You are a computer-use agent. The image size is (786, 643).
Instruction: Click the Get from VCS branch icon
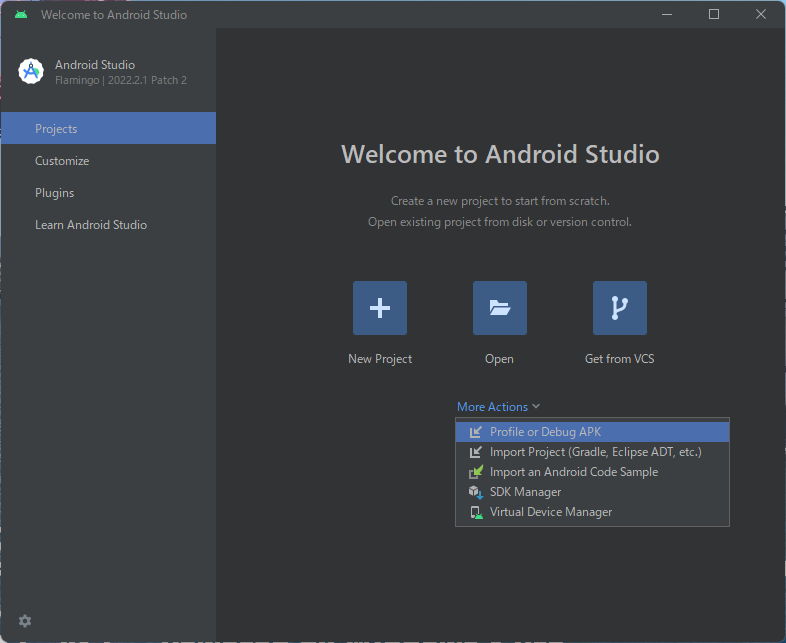coord(619,308)
